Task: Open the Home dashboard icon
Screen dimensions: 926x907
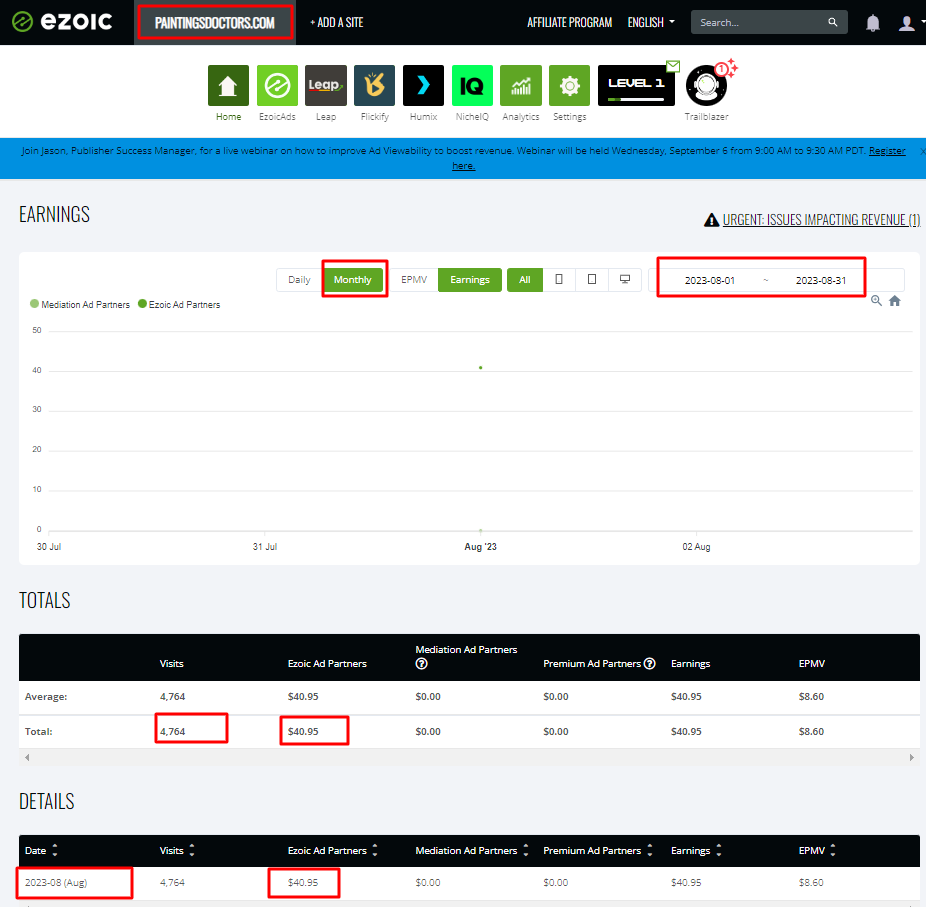Action: pos(229,86)
